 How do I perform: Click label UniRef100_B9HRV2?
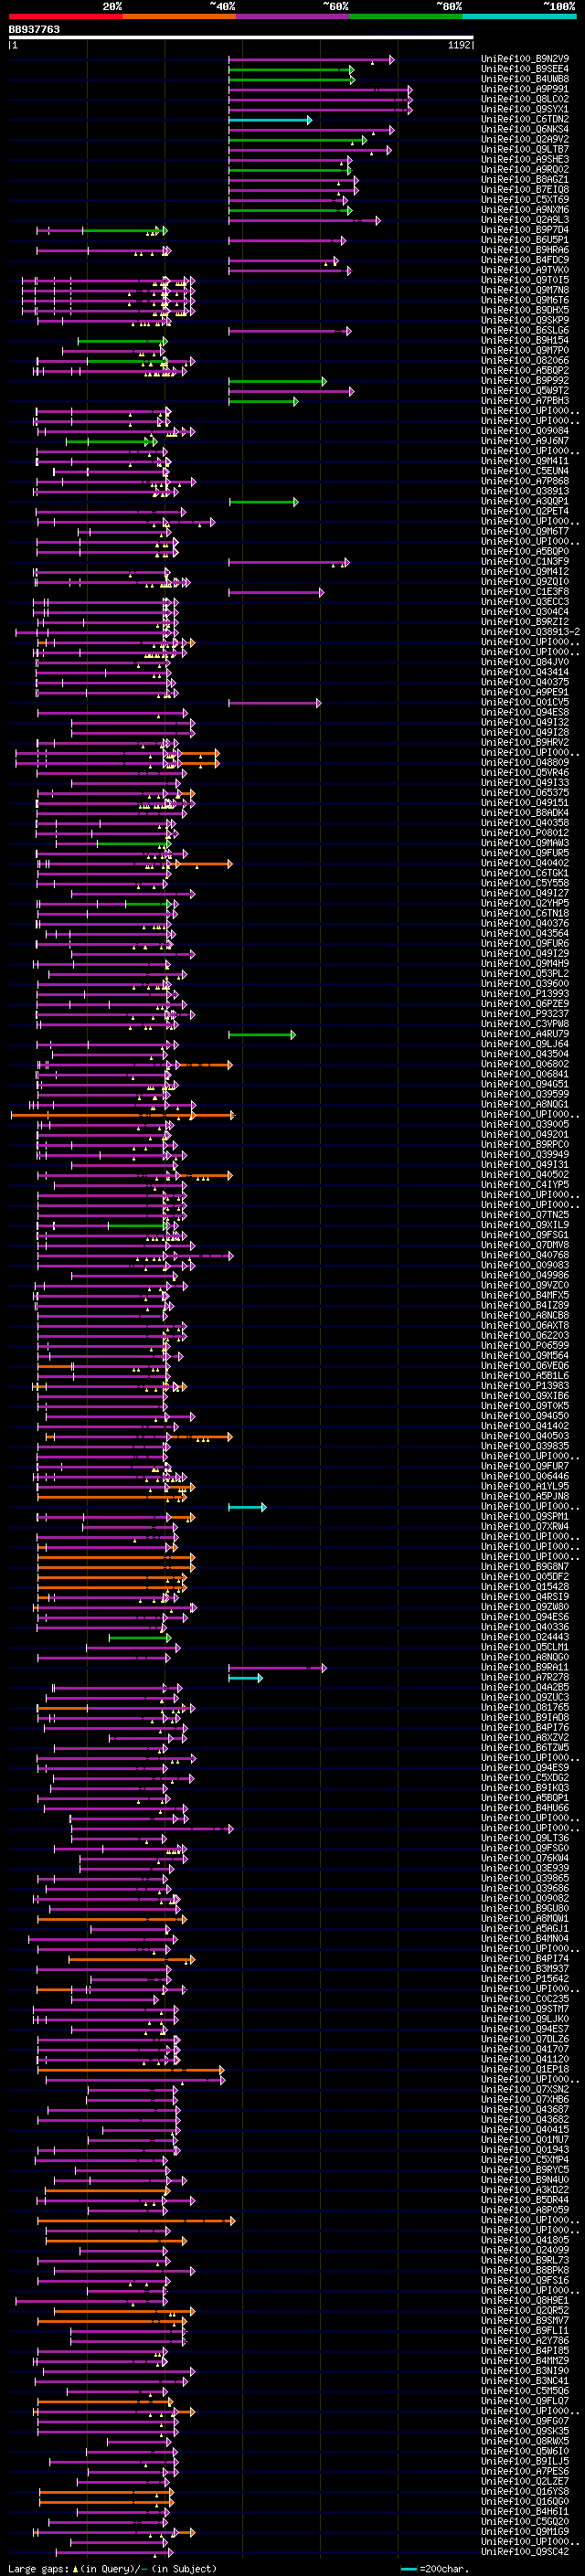[x=525, y=742]
